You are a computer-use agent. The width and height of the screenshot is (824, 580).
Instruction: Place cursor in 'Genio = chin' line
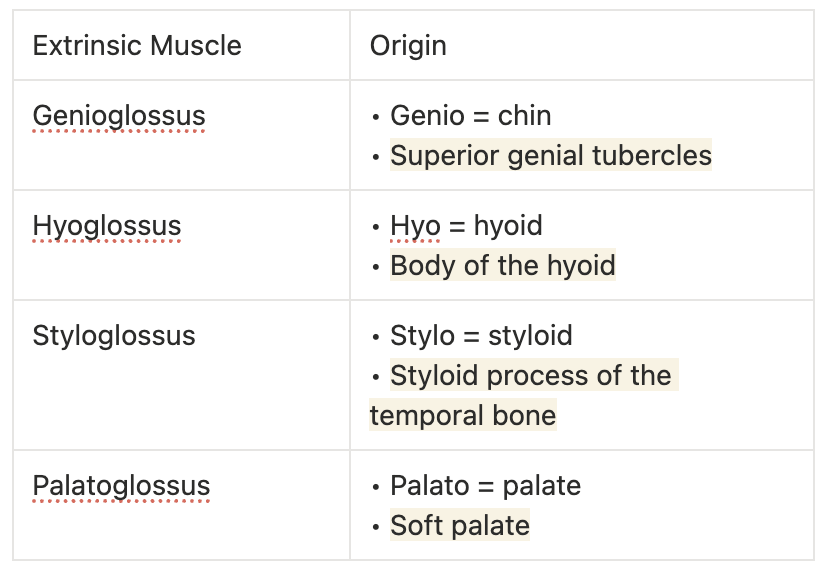point(470,116)
